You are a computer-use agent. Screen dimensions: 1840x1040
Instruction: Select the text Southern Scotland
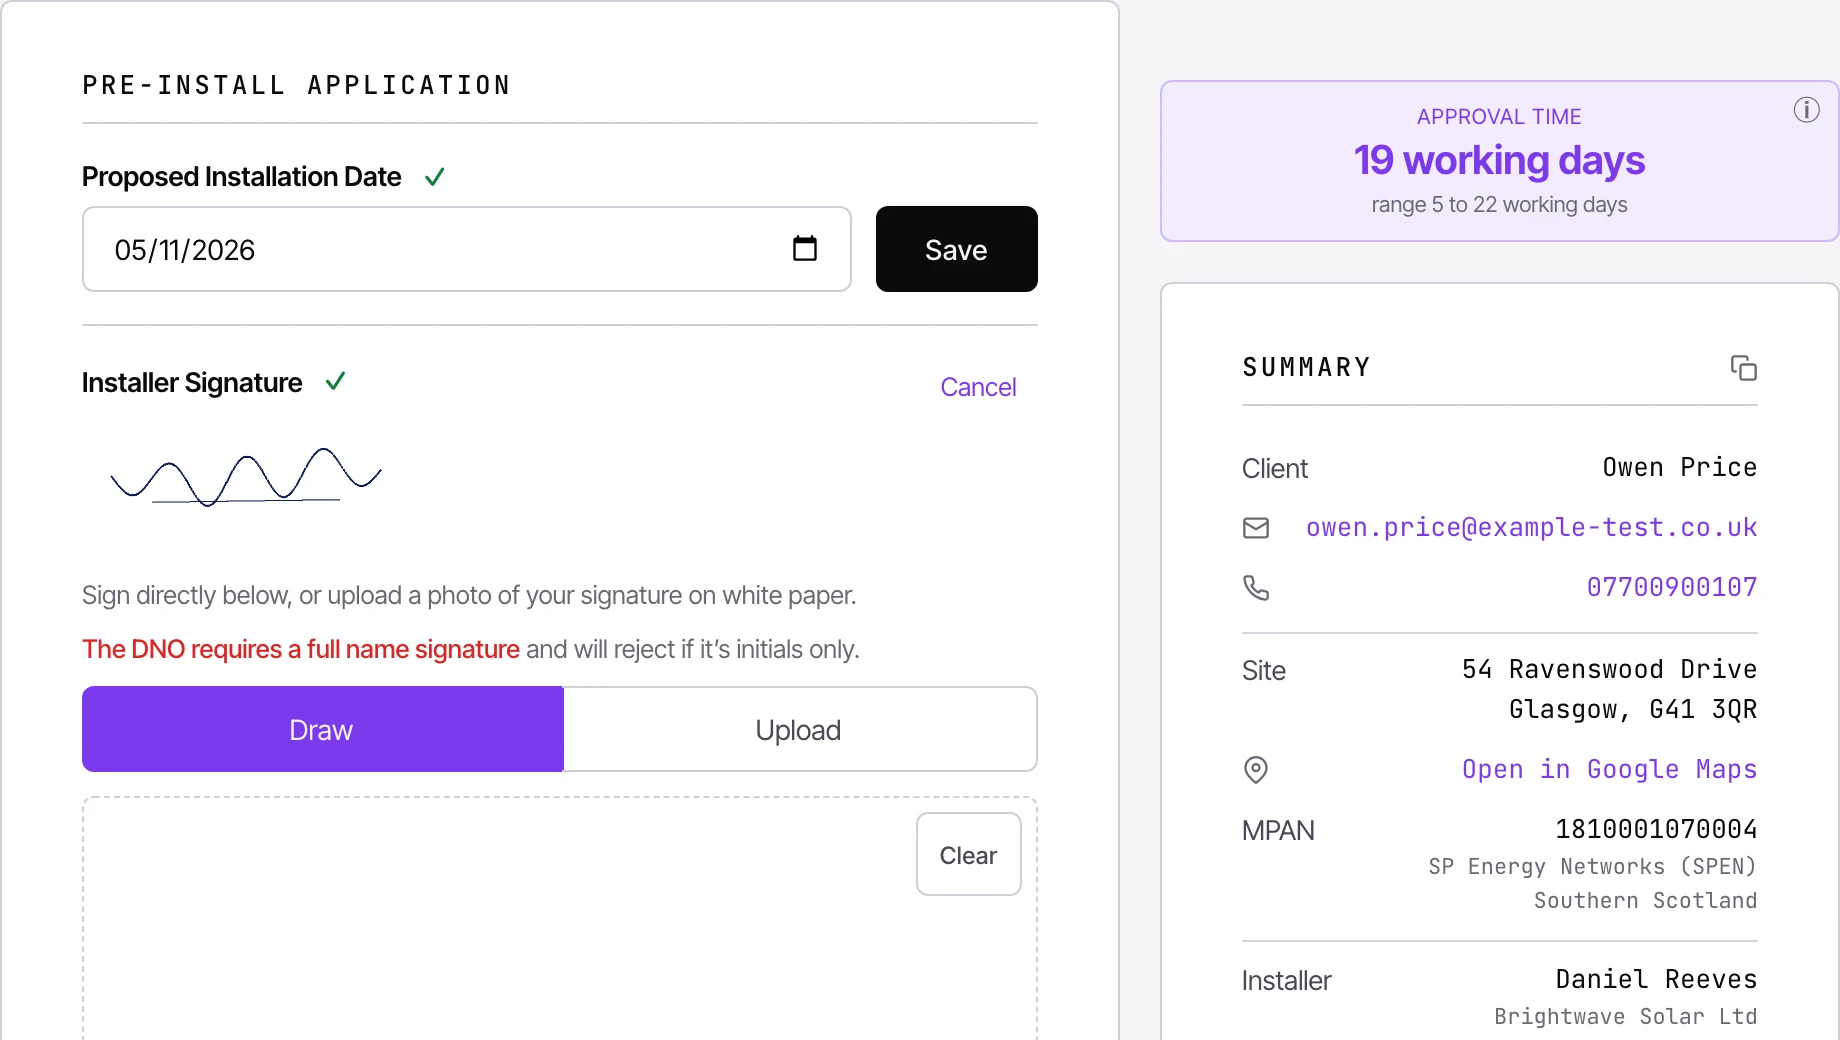pyautogui.click(x=1645, y=900)
